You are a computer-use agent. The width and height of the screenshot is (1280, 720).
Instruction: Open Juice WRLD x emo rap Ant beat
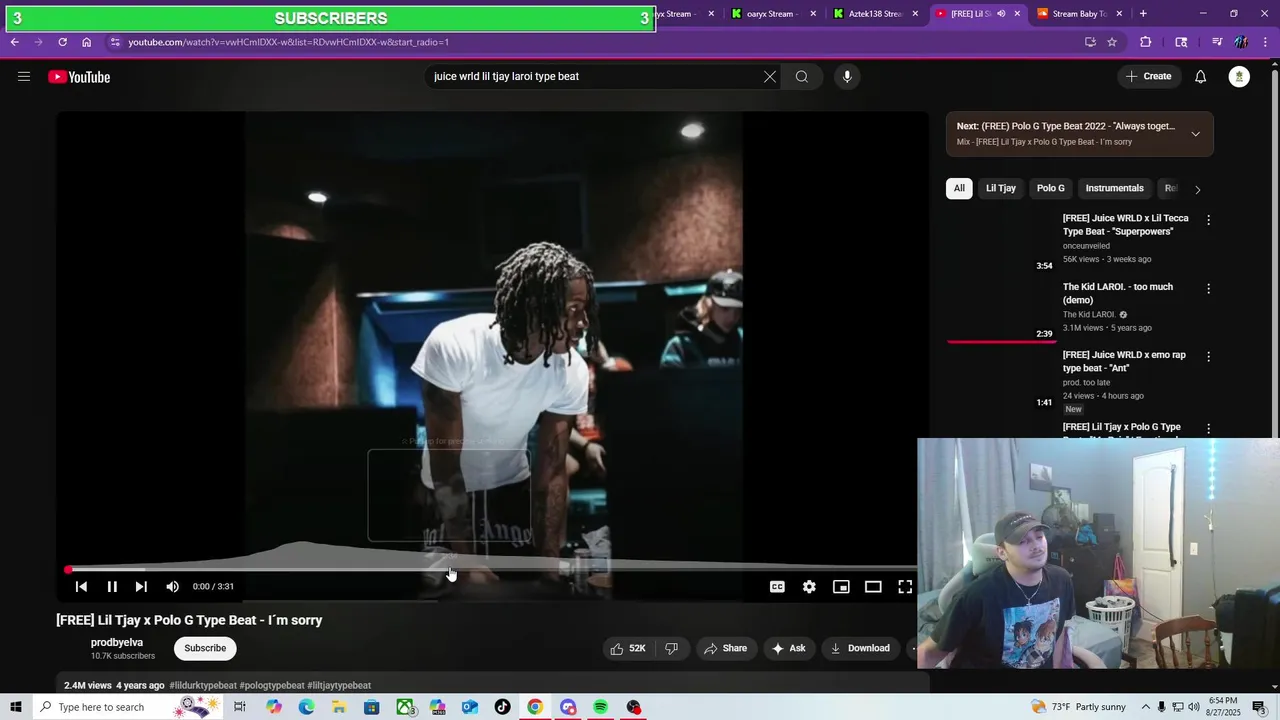[1124, 361]
